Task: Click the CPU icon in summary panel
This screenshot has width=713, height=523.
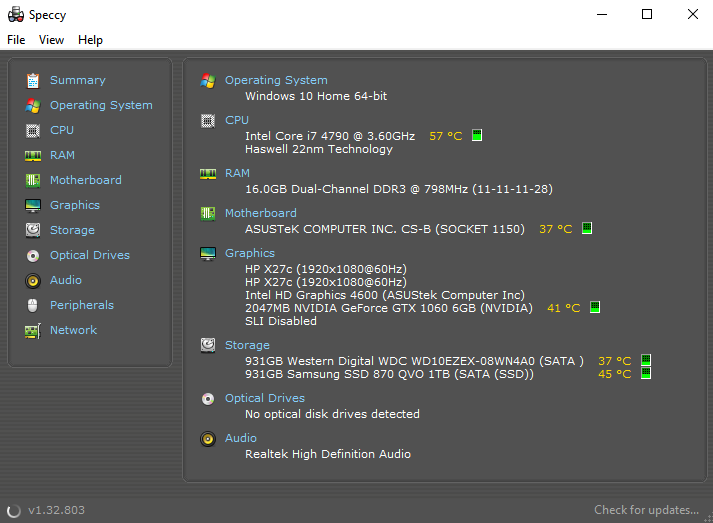Action: pyautogui.click(x=208, y=121)
